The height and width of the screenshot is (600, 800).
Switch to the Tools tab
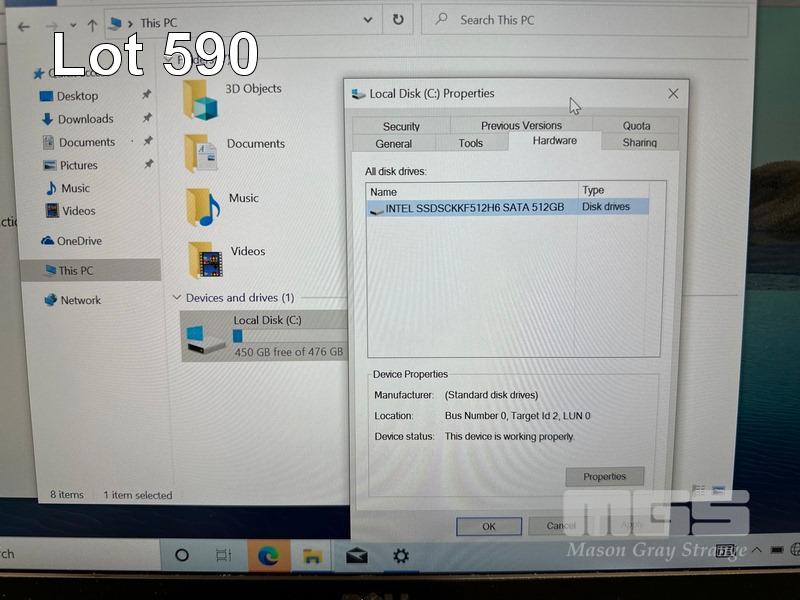pos(471,144)
